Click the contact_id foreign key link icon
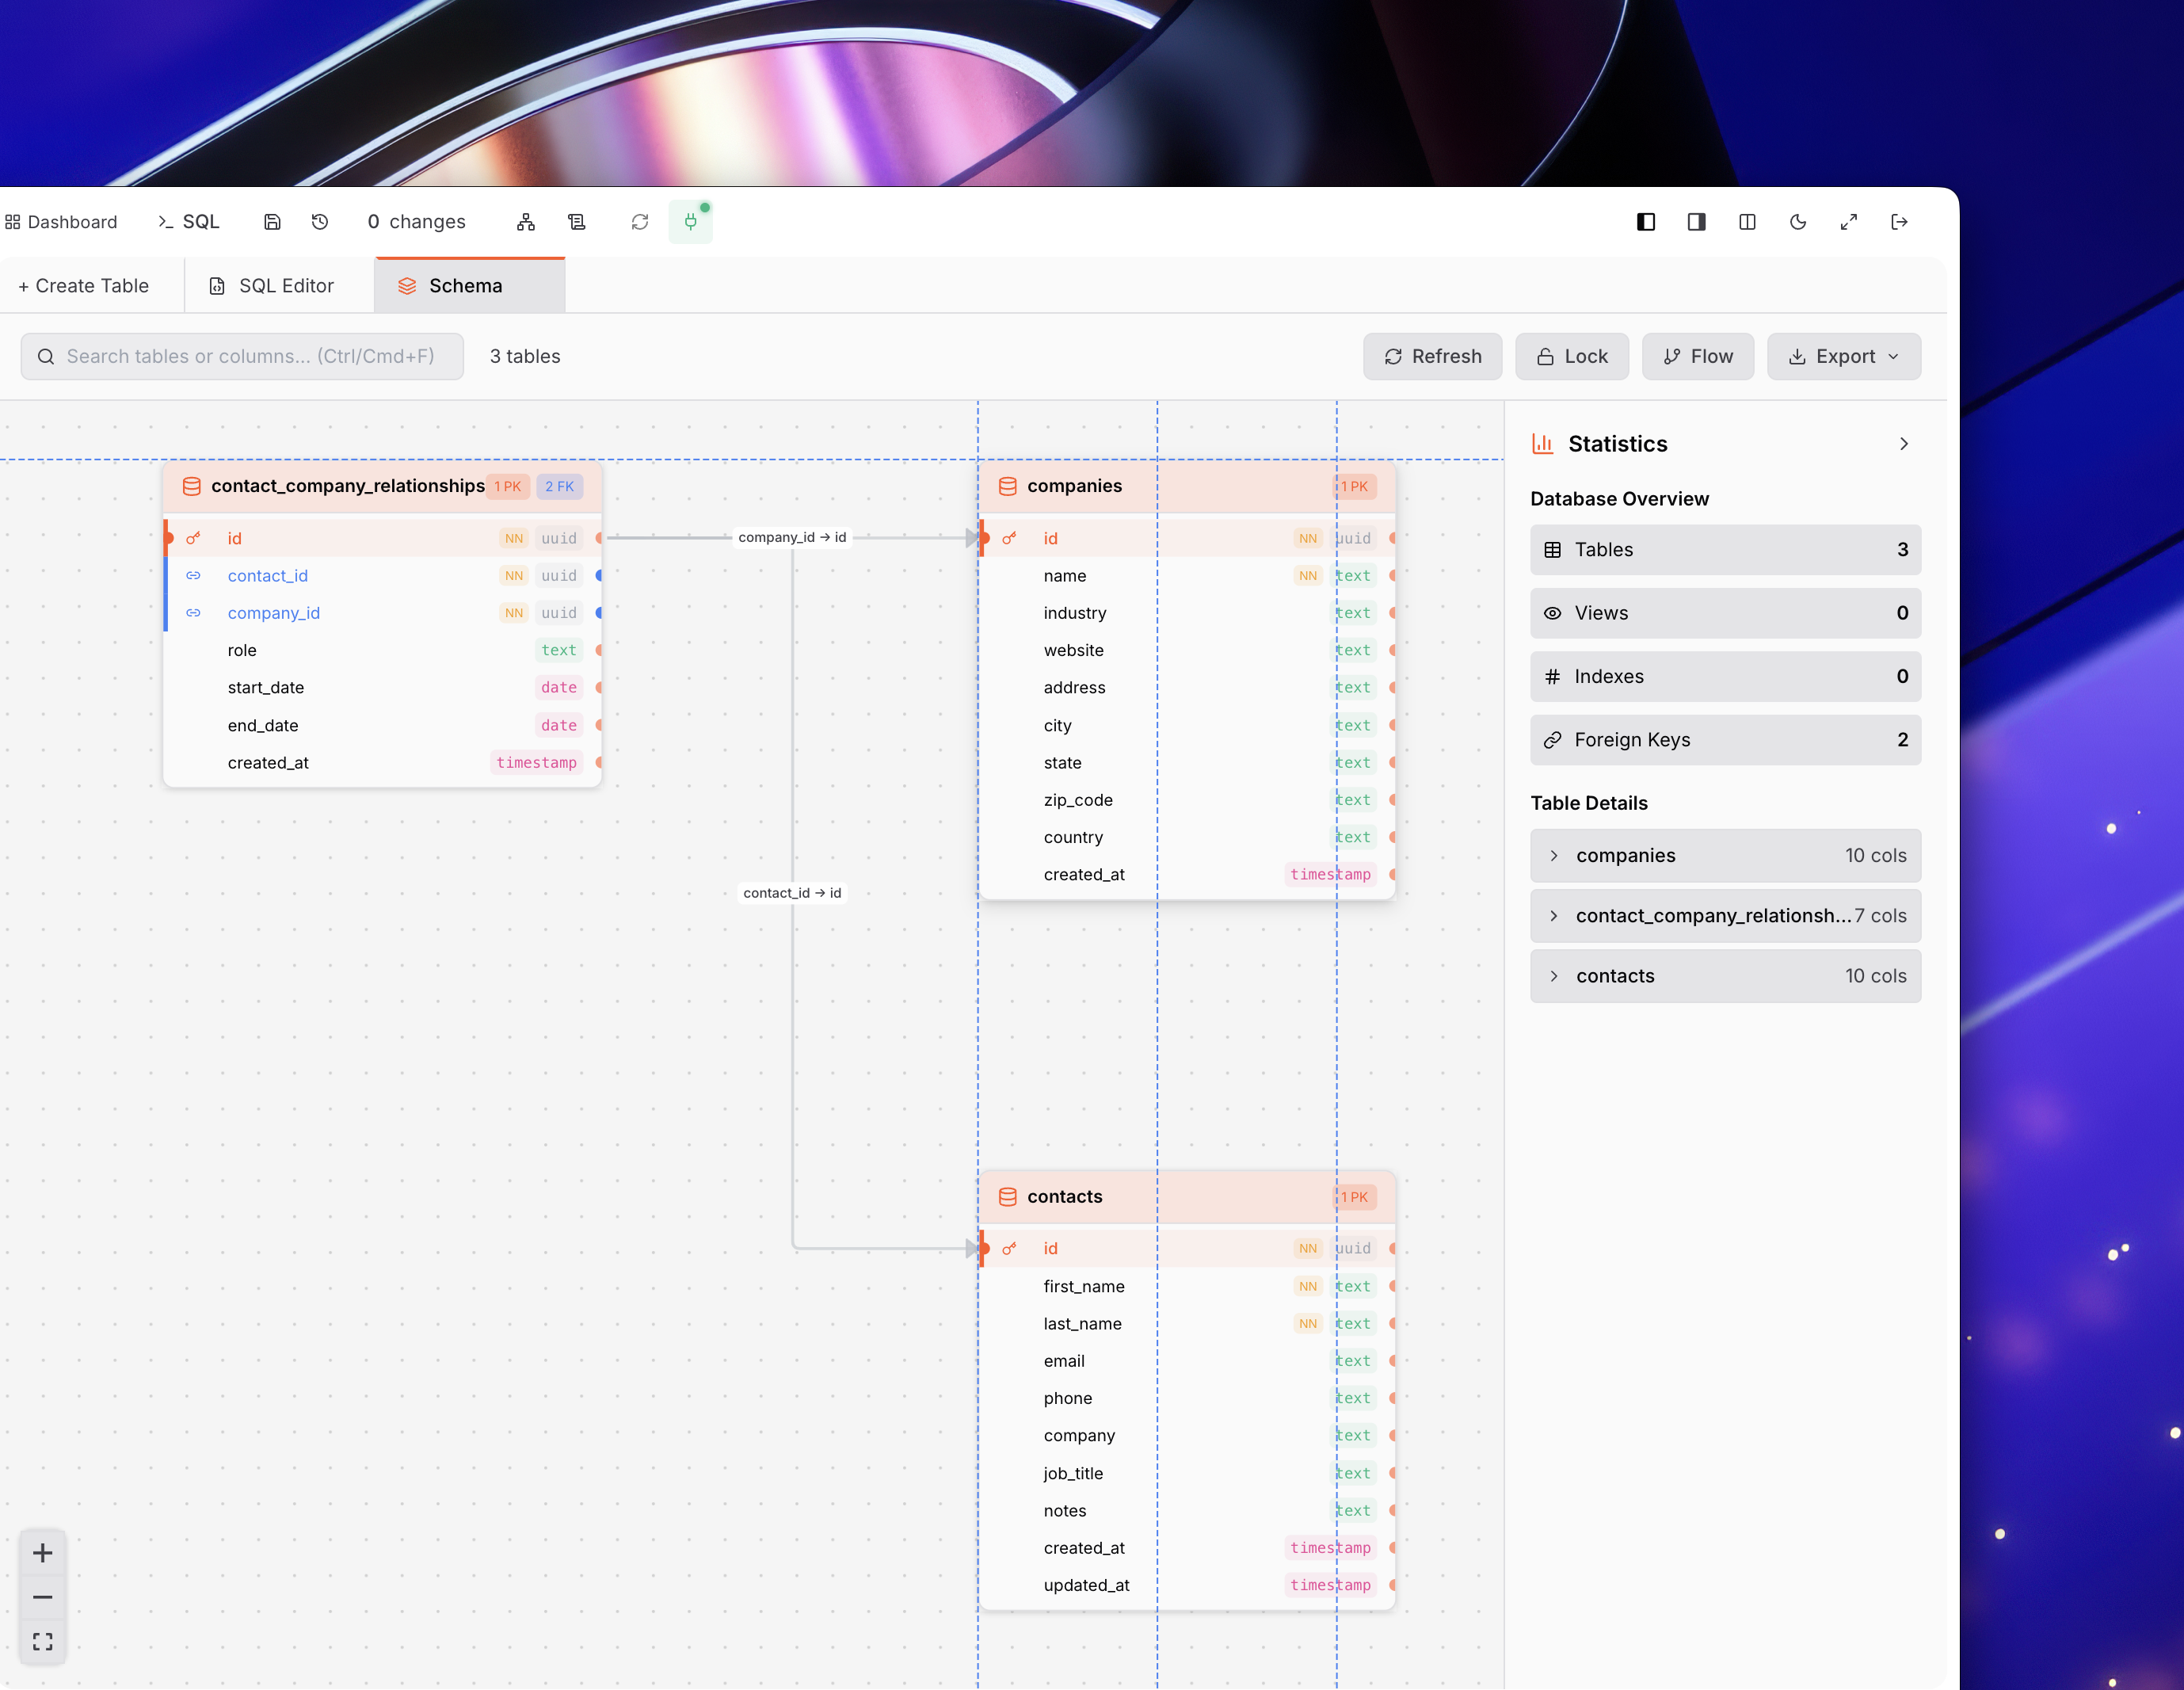The width and height of the screenshot is (2184, 1690). 194,576
